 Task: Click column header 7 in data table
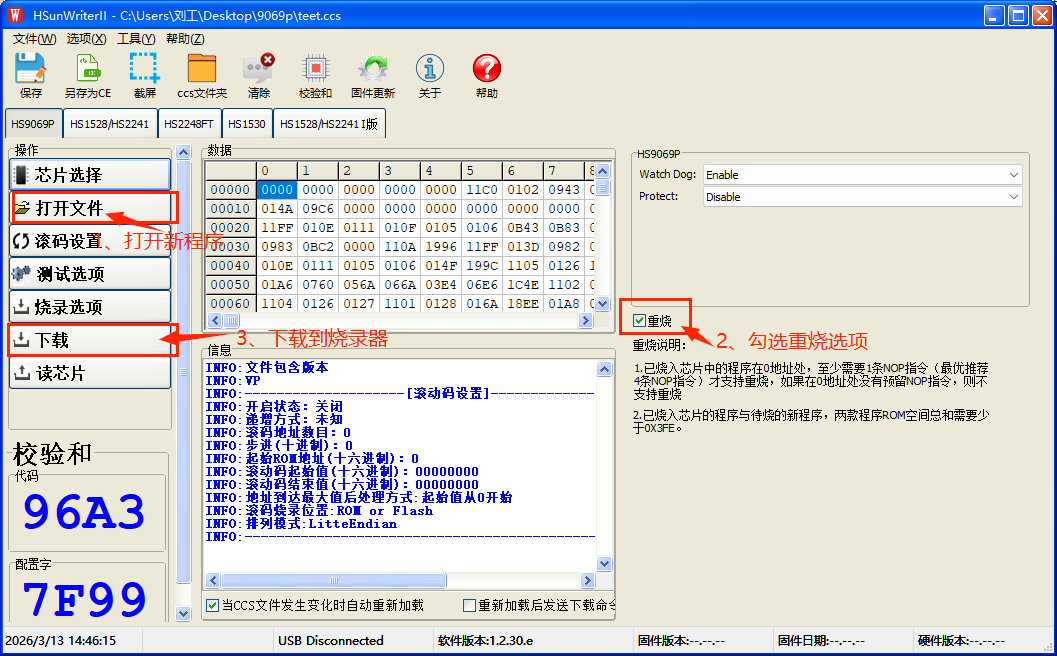coord(564,171)
